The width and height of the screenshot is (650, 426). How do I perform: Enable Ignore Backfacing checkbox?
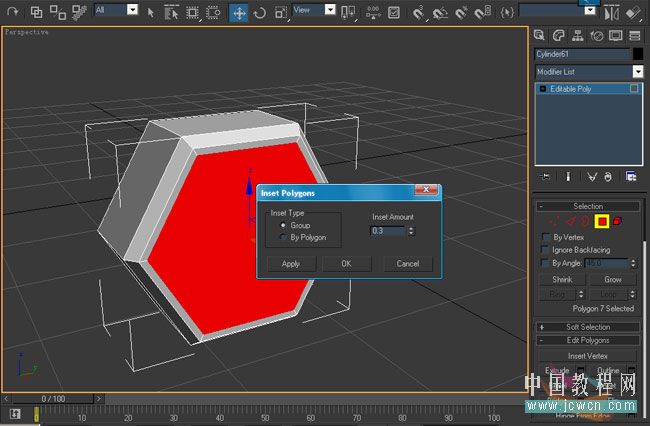pyautogui.click(x=545, y=250)
